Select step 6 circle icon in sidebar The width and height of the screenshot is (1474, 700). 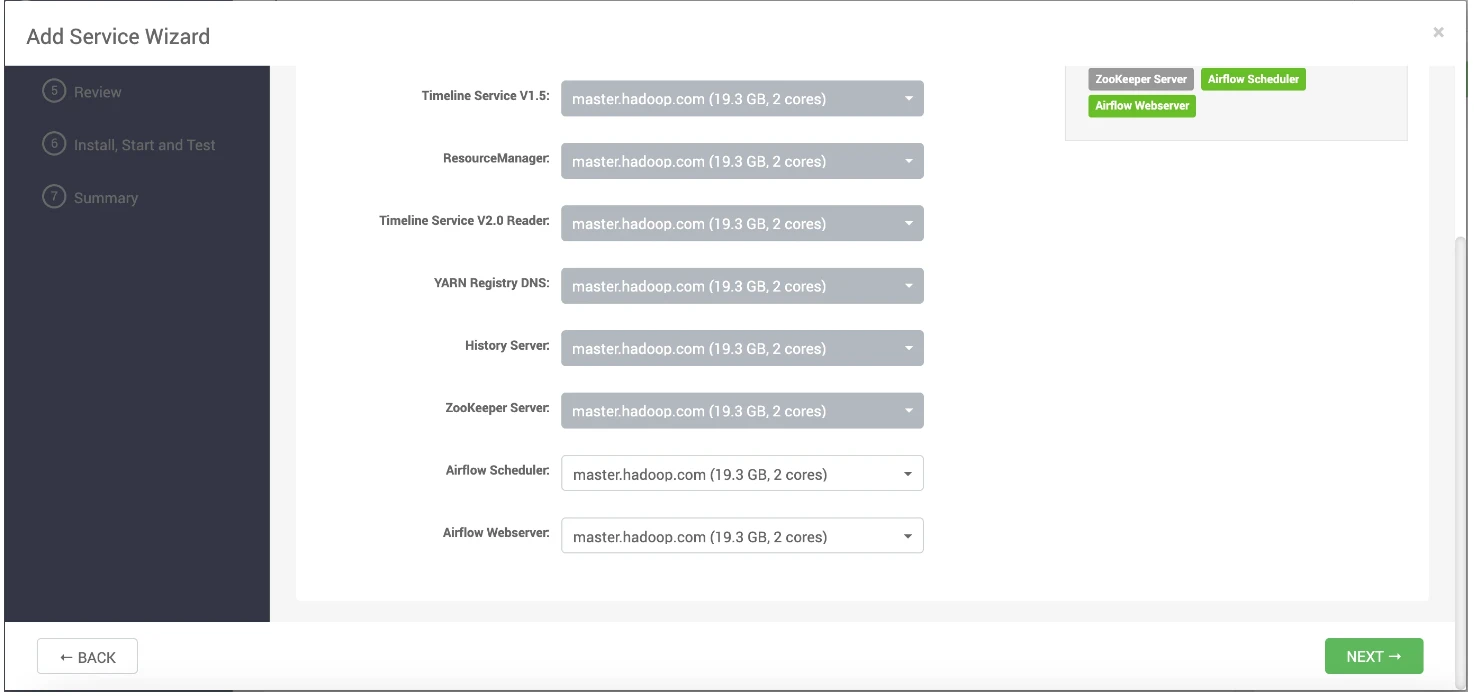coord(54,144)
